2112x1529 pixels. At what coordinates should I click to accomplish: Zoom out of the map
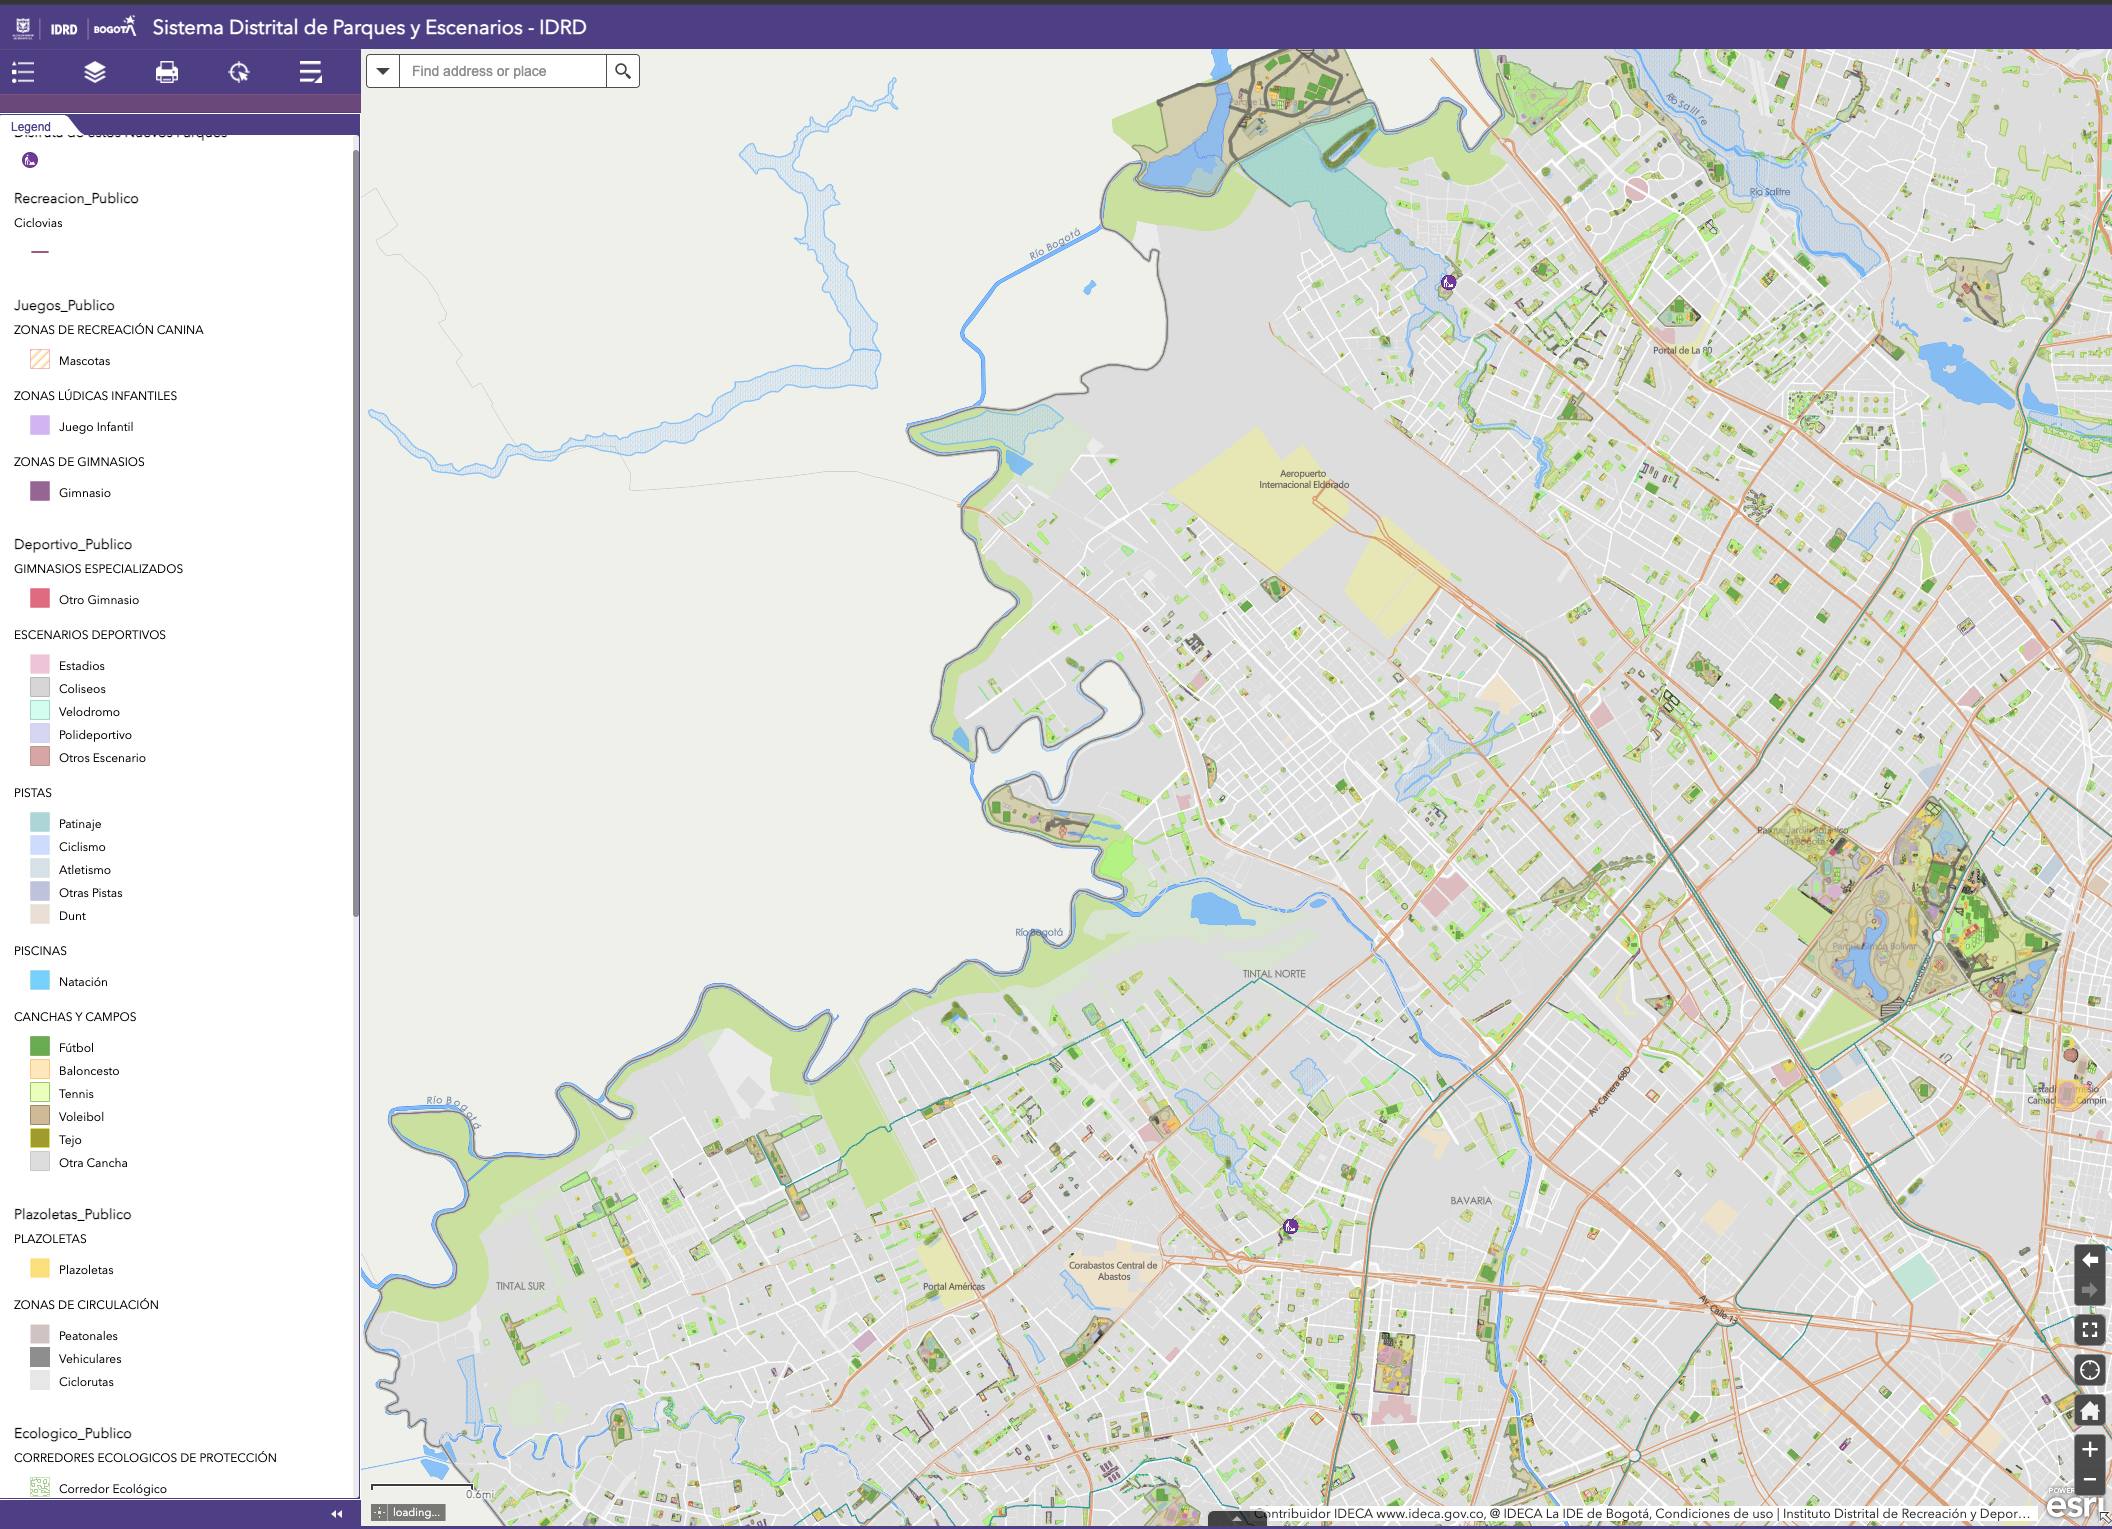pos(2090,1479)
